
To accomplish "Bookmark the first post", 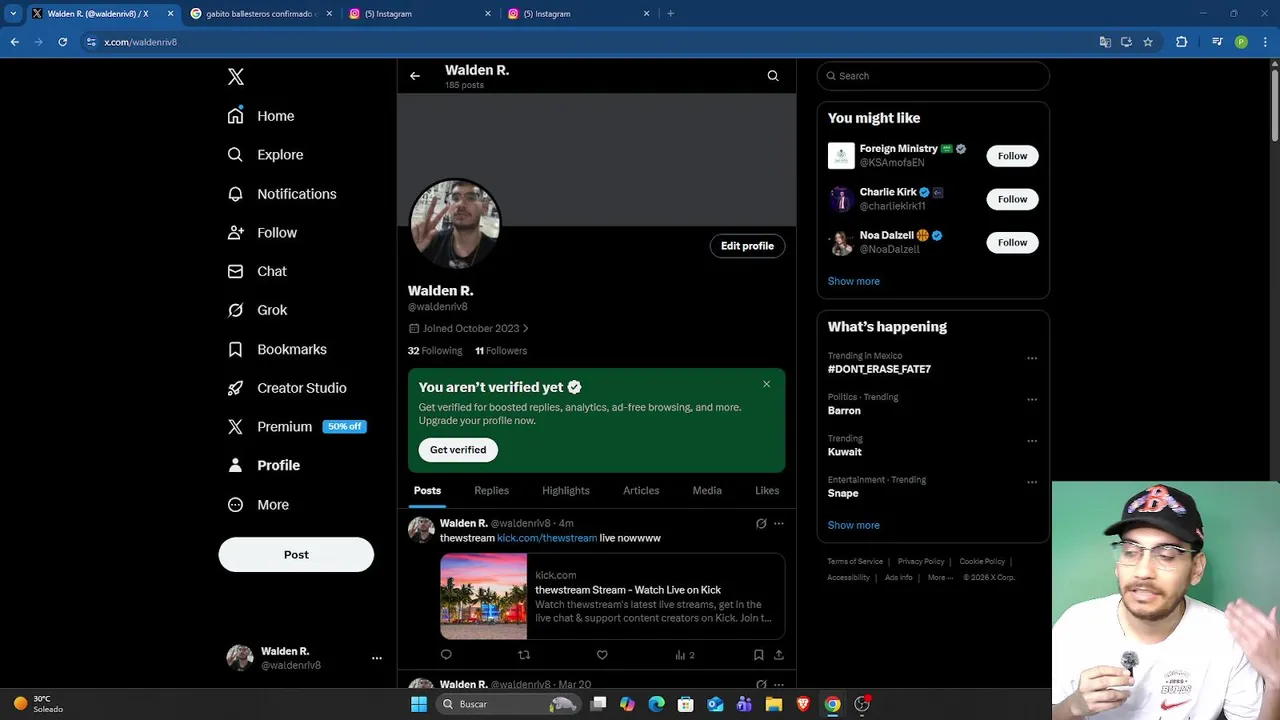I will [x=759, y=655].
